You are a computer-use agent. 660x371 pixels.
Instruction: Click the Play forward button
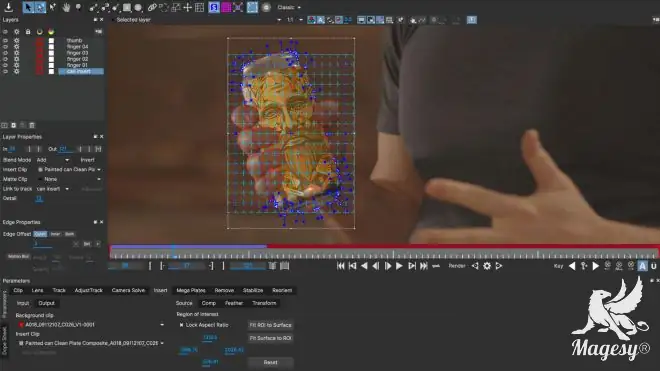click(x=399, y=266)
